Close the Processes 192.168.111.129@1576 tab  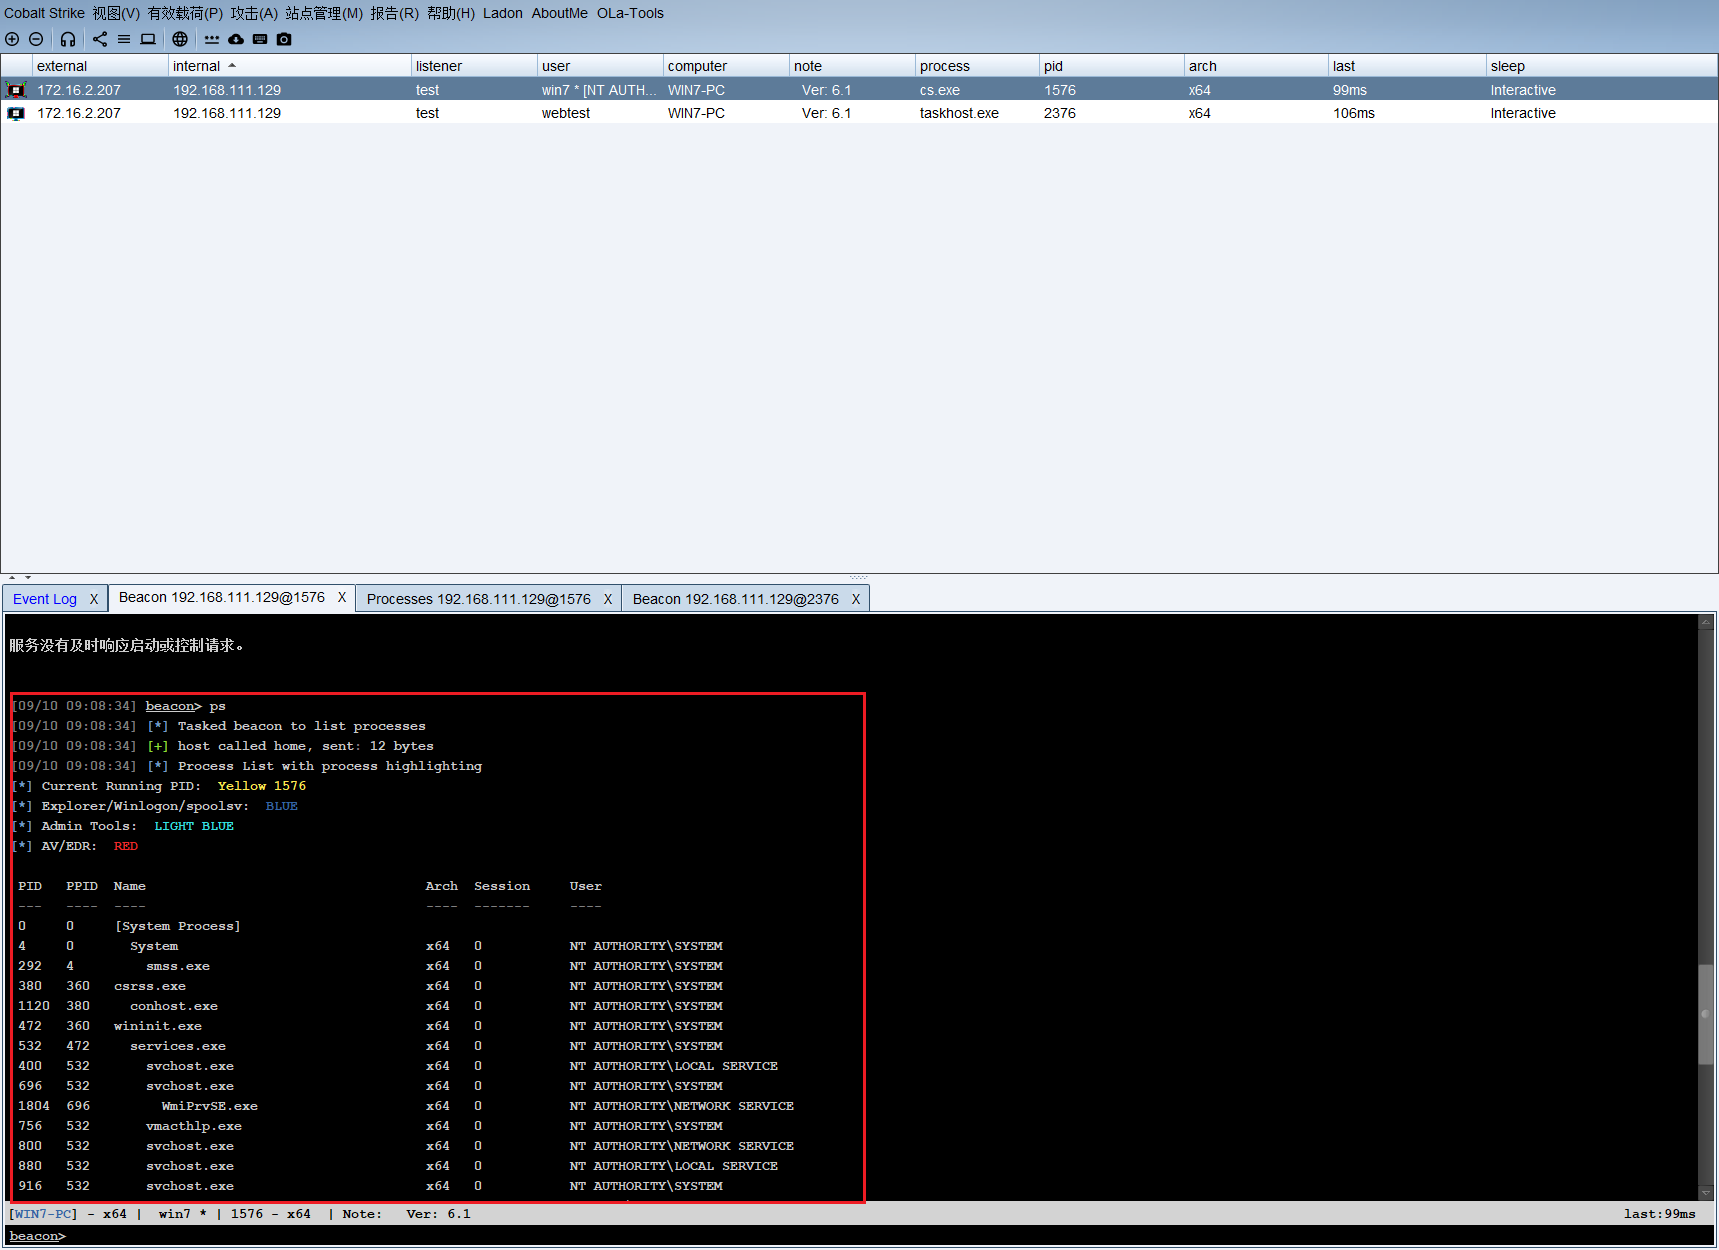point(608,599)
